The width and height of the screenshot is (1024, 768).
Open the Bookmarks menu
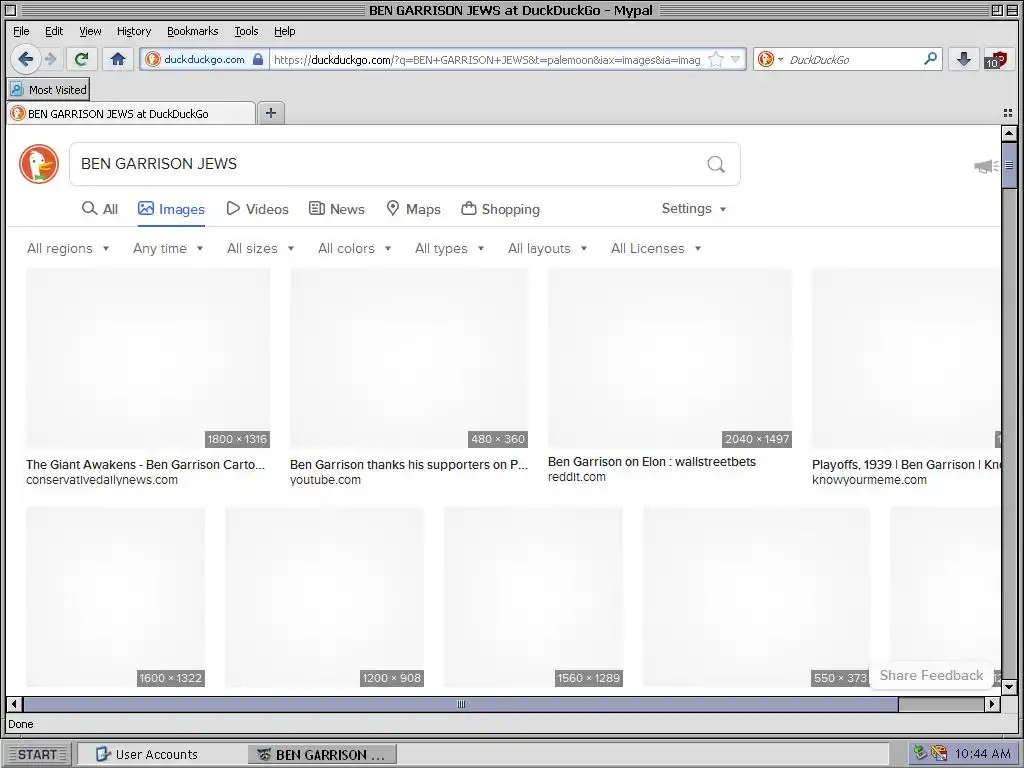[x=193, y=31]
